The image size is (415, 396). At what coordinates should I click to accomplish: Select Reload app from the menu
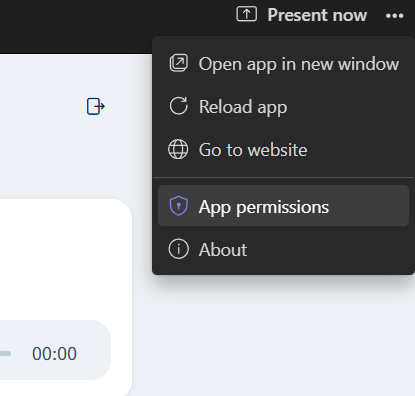283,107
